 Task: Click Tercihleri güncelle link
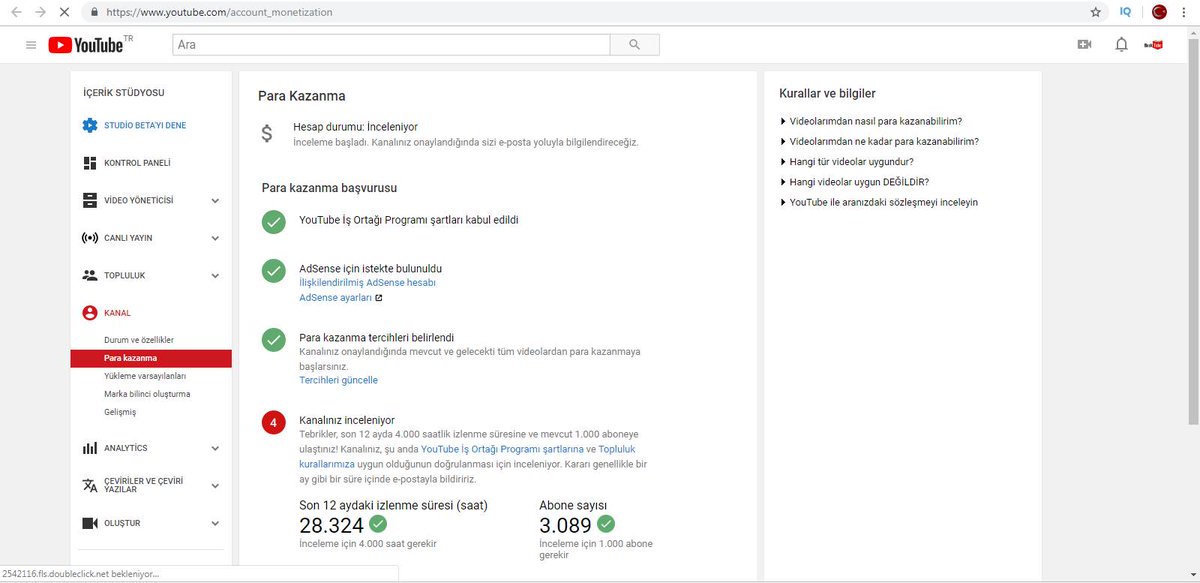[338, 380]
